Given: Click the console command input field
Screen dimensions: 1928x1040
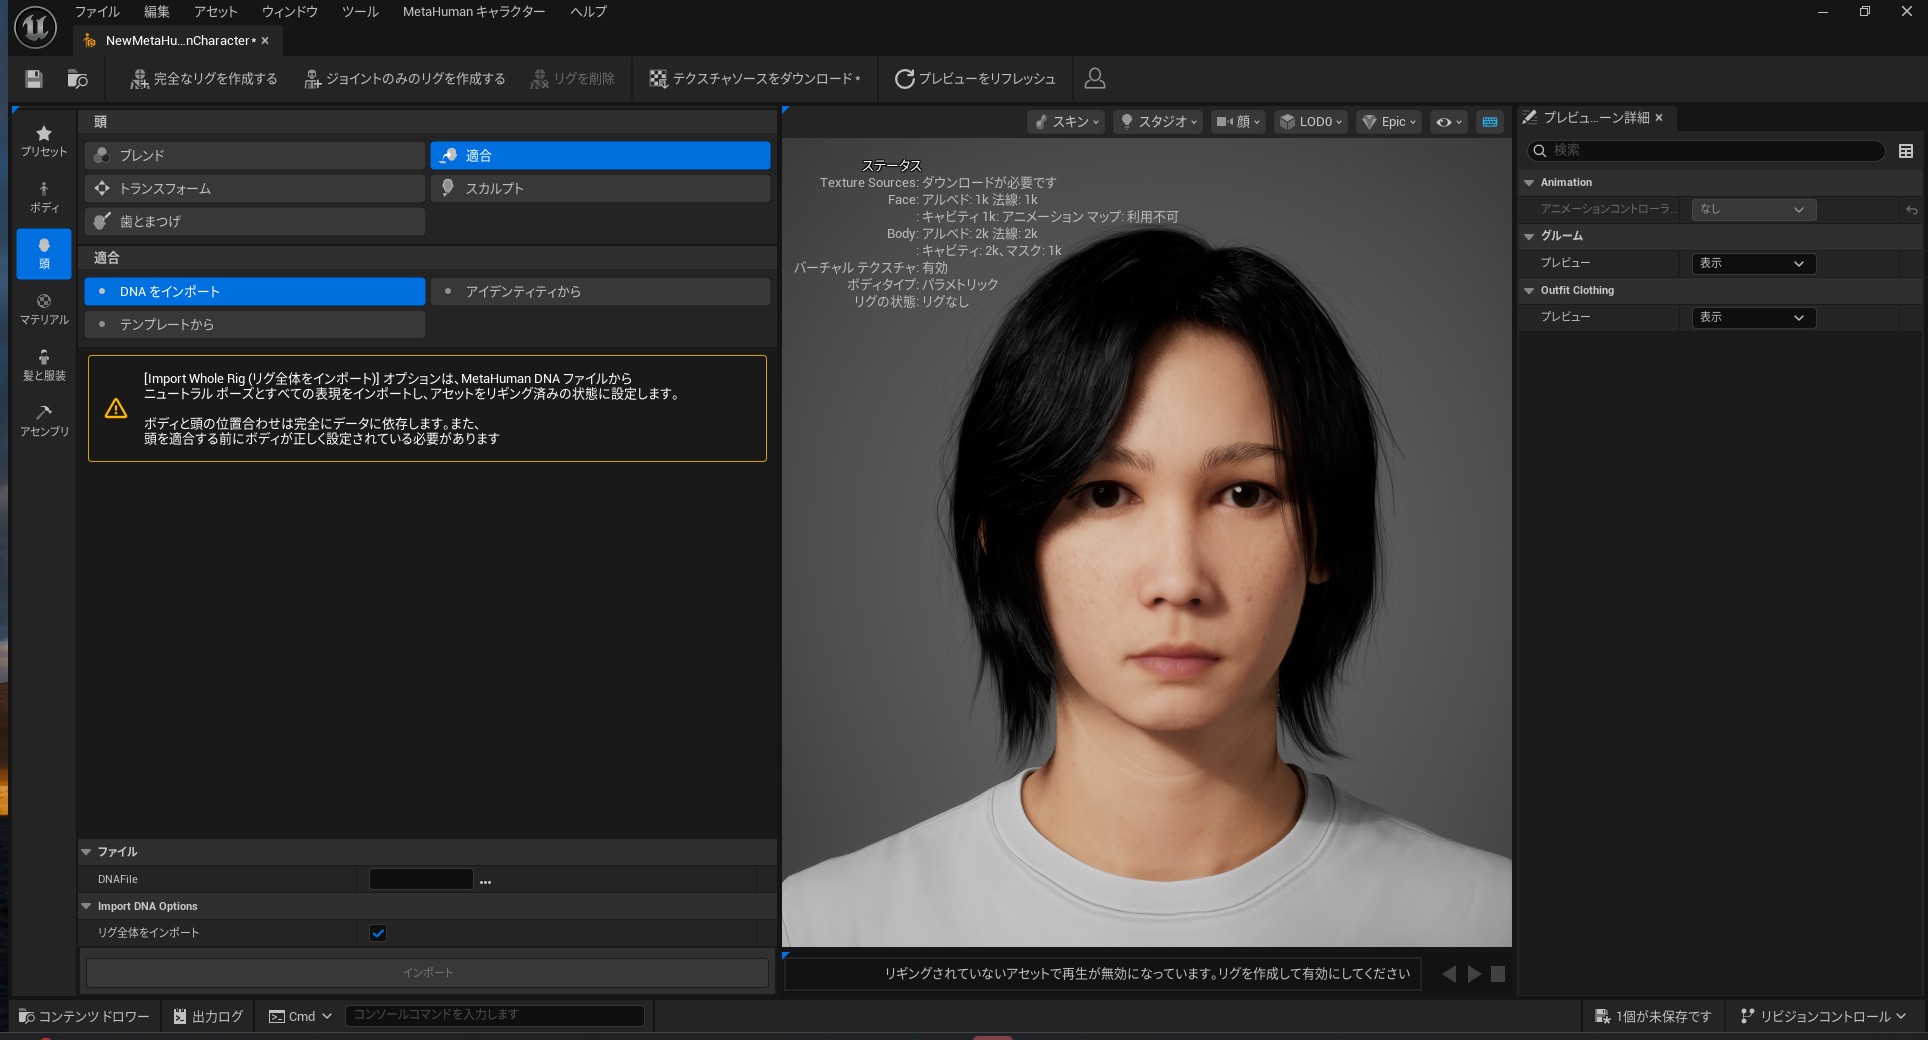Looking at the screenshot, I should coord(494,1015).
